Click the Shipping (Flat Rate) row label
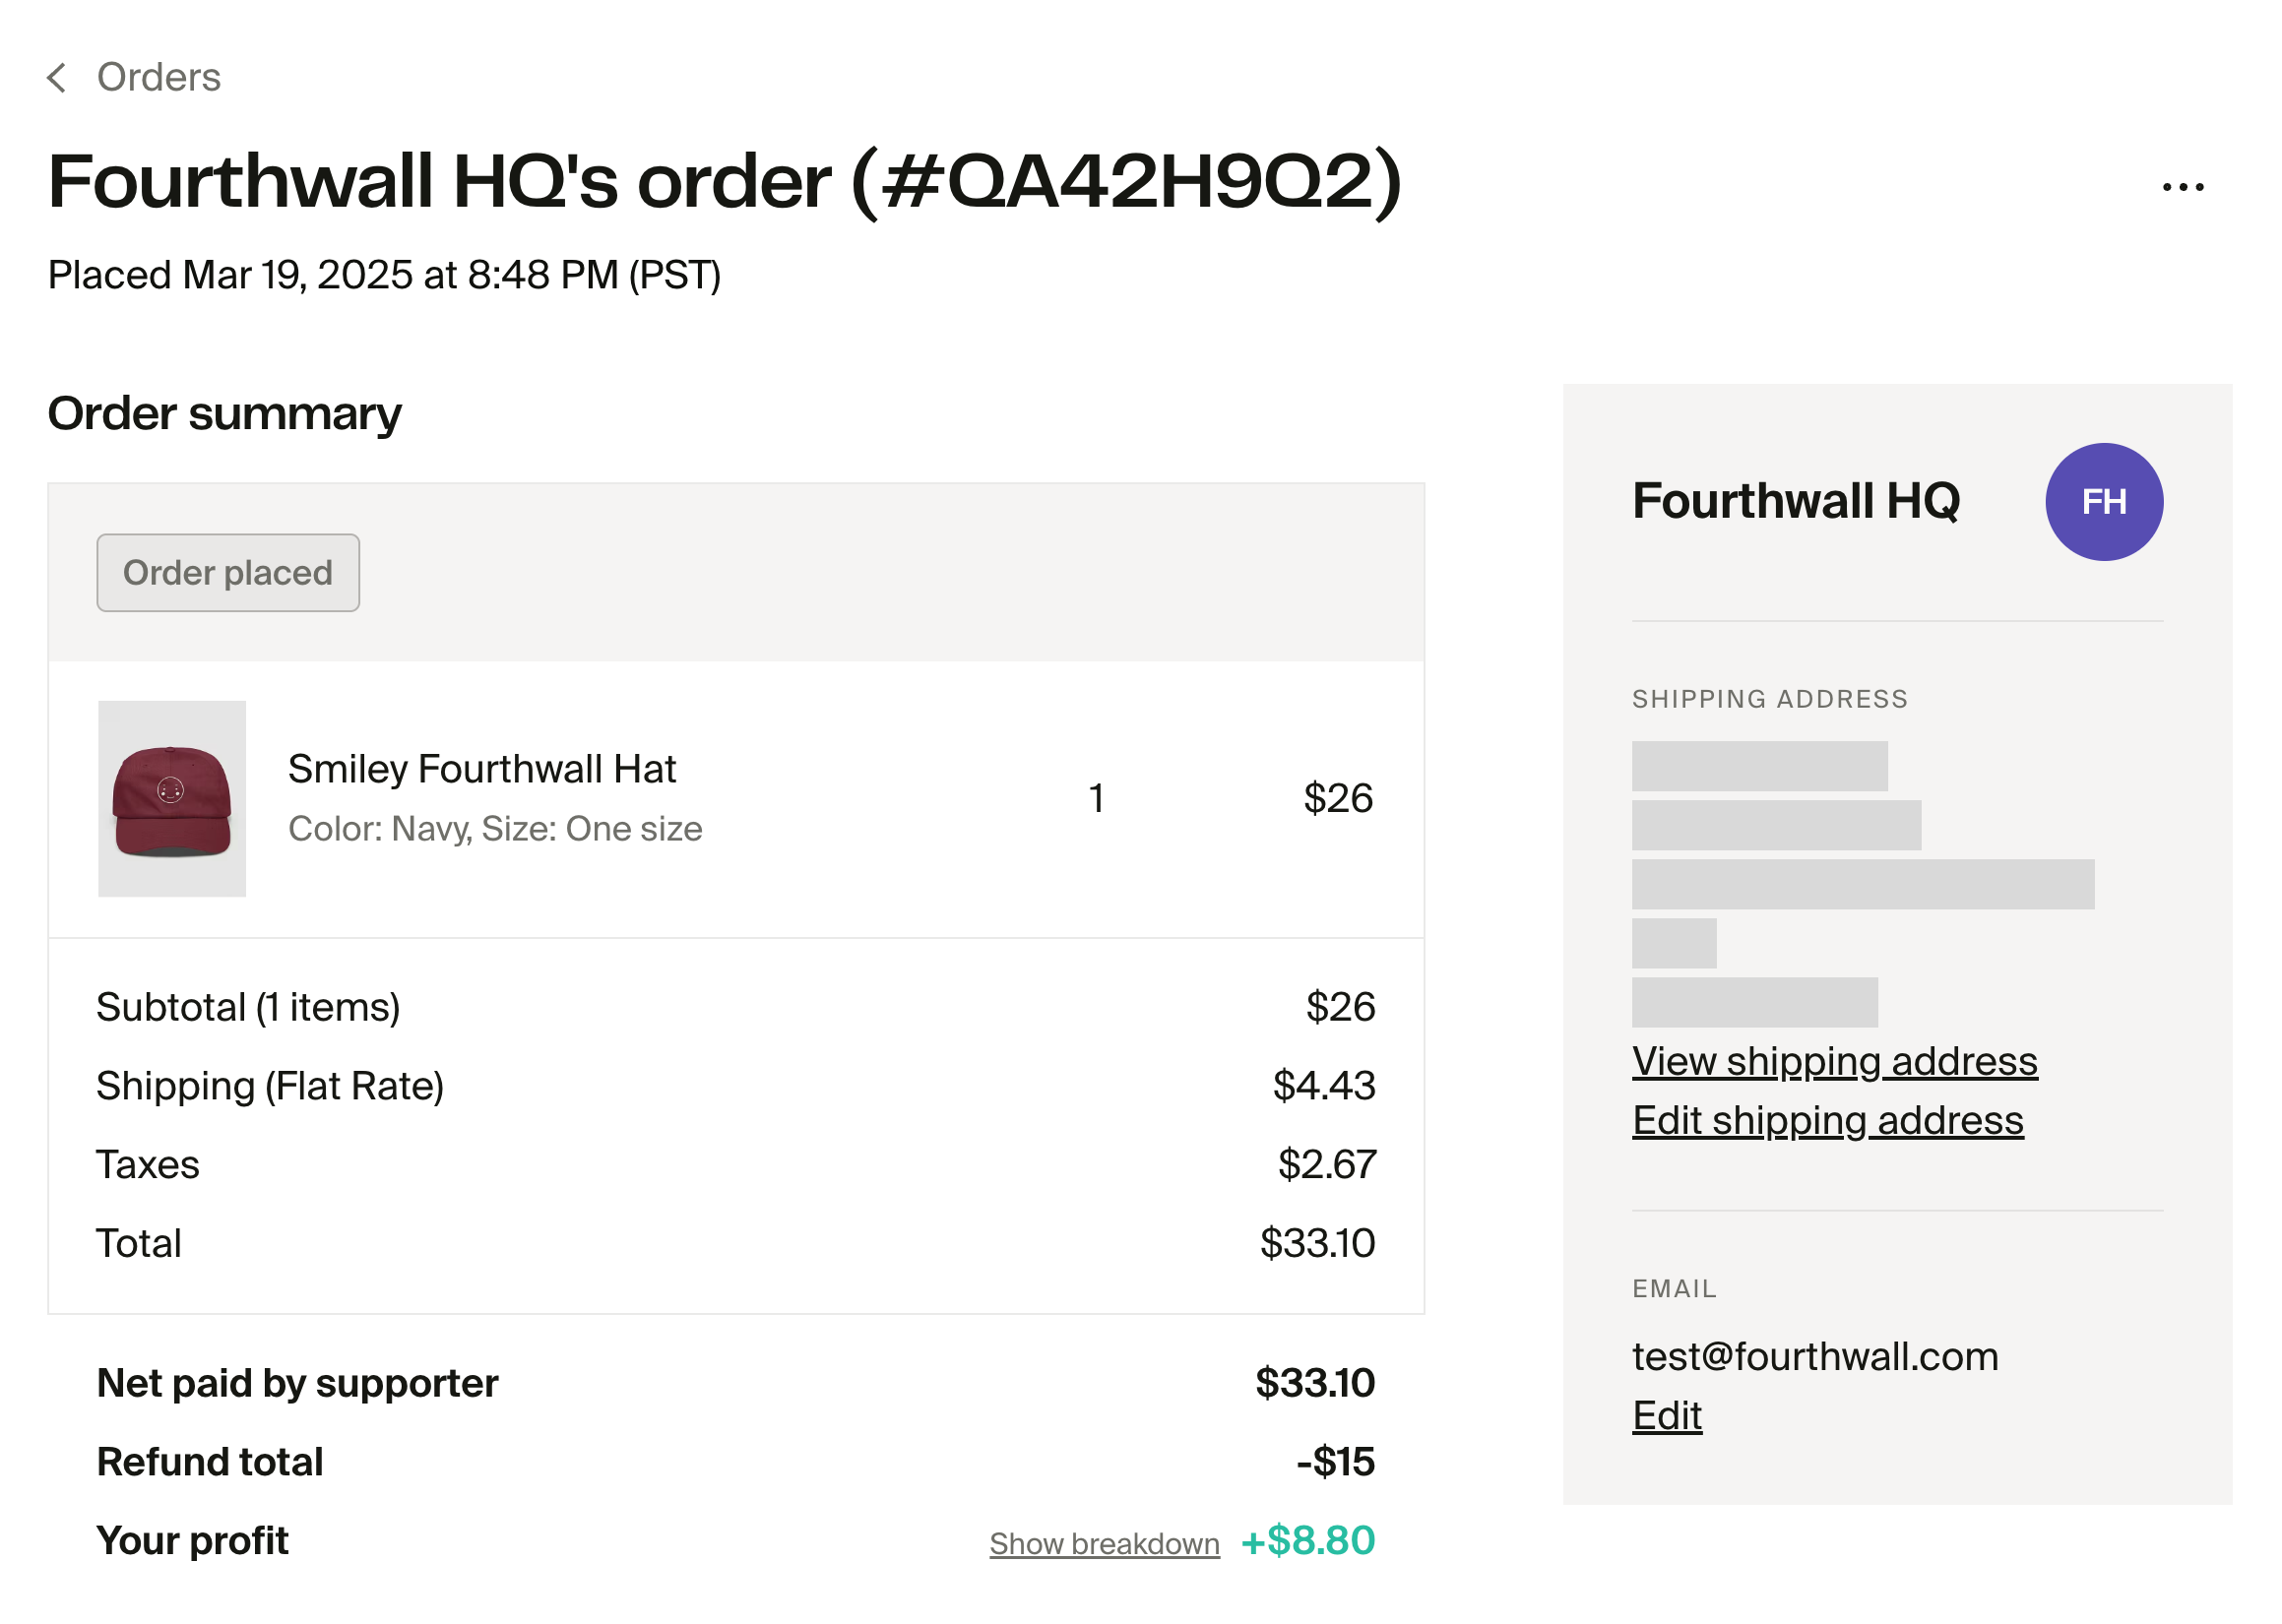Screen dimensions: 2282x1624 click(x=270, y=1086)
